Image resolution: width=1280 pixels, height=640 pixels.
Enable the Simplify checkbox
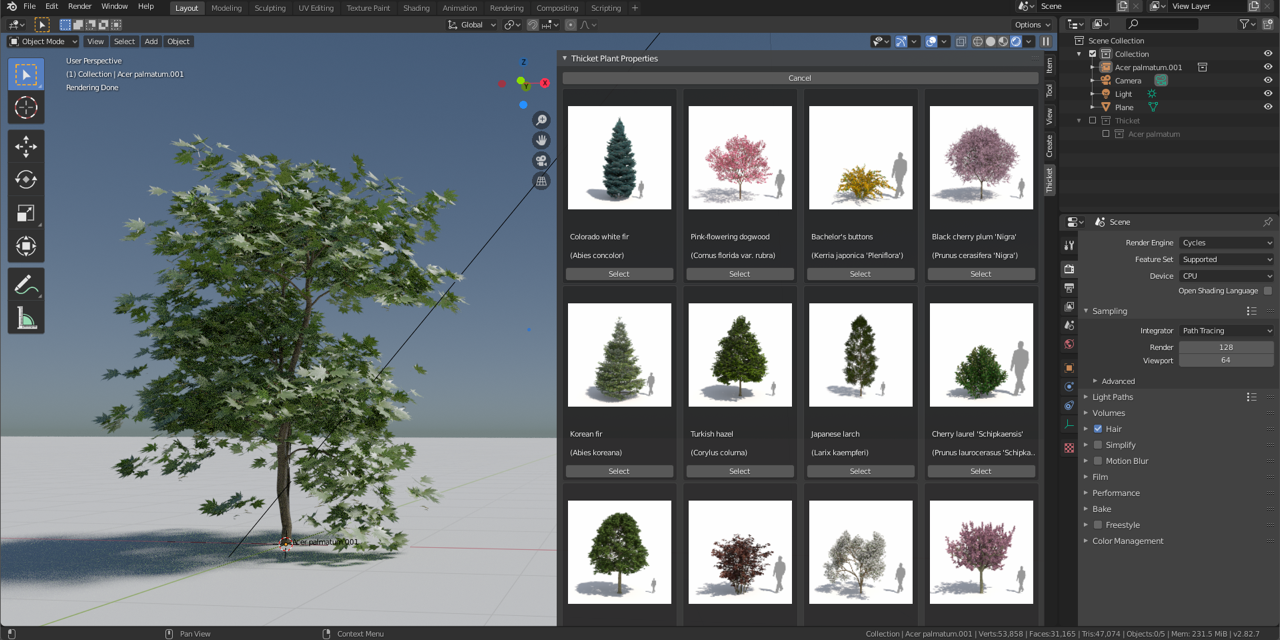coord(1098,445)
